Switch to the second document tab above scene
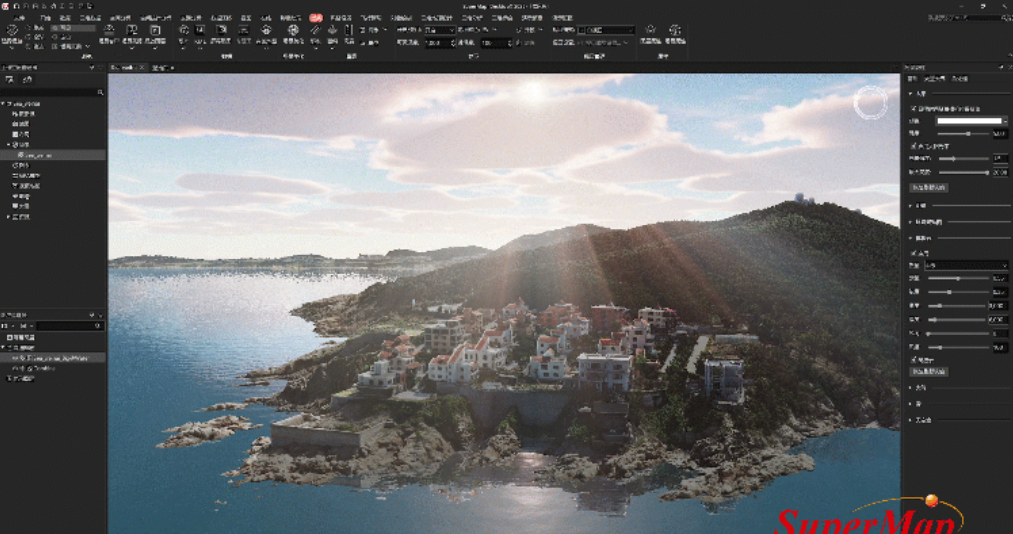The image size is (1013, 534). coord(163,67)
